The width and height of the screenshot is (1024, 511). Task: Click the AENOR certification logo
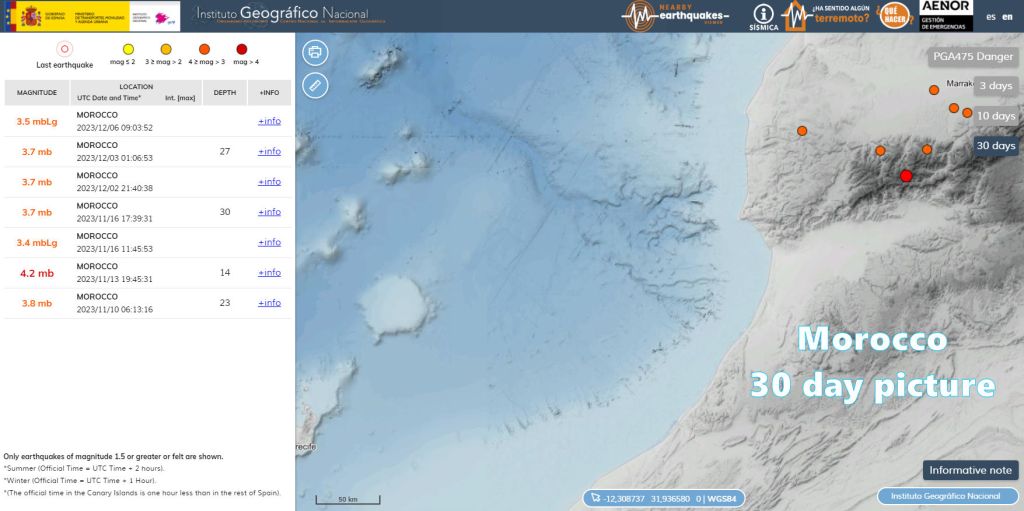click(x=946, y=15)
